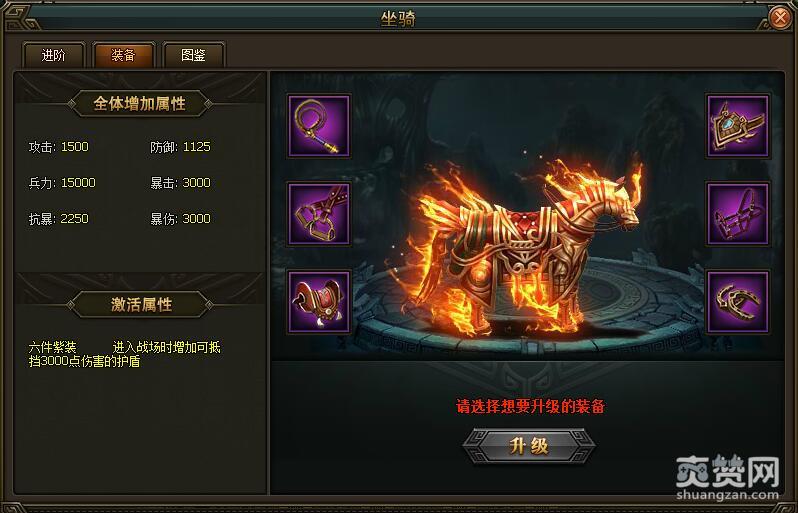
Task: Open the 装备 tab
Action: pos(123,55)
